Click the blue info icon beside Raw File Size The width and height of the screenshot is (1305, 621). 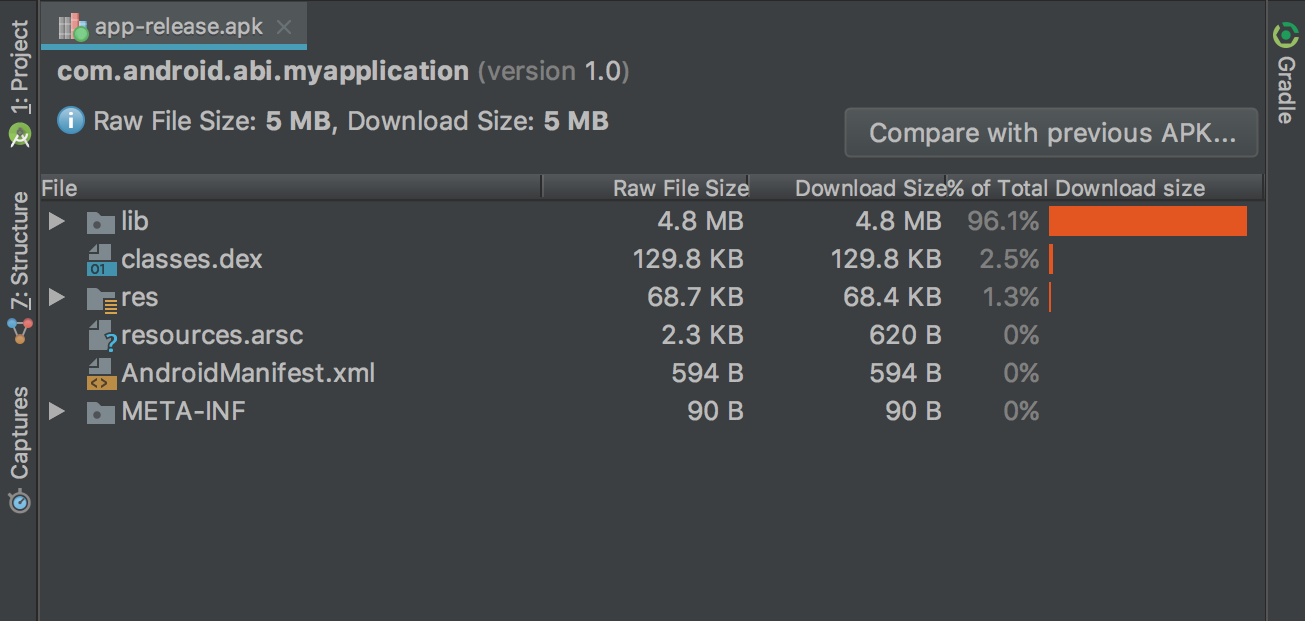[x=71, y=122]
